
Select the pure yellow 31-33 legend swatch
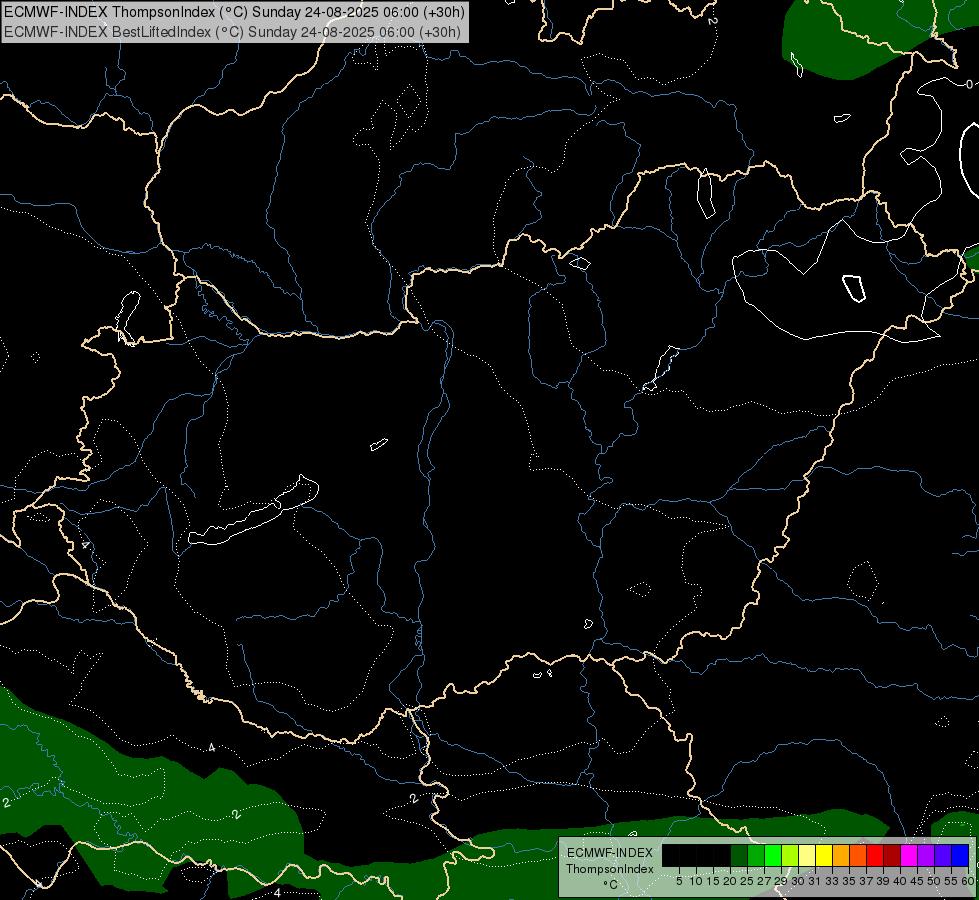(824, 855)
